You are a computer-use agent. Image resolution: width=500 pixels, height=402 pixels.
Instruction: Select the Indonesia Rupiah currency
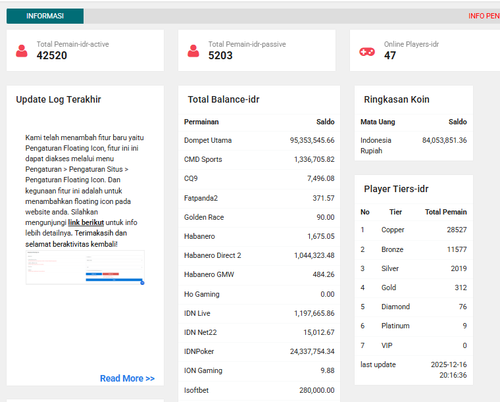tap(376, 145)
